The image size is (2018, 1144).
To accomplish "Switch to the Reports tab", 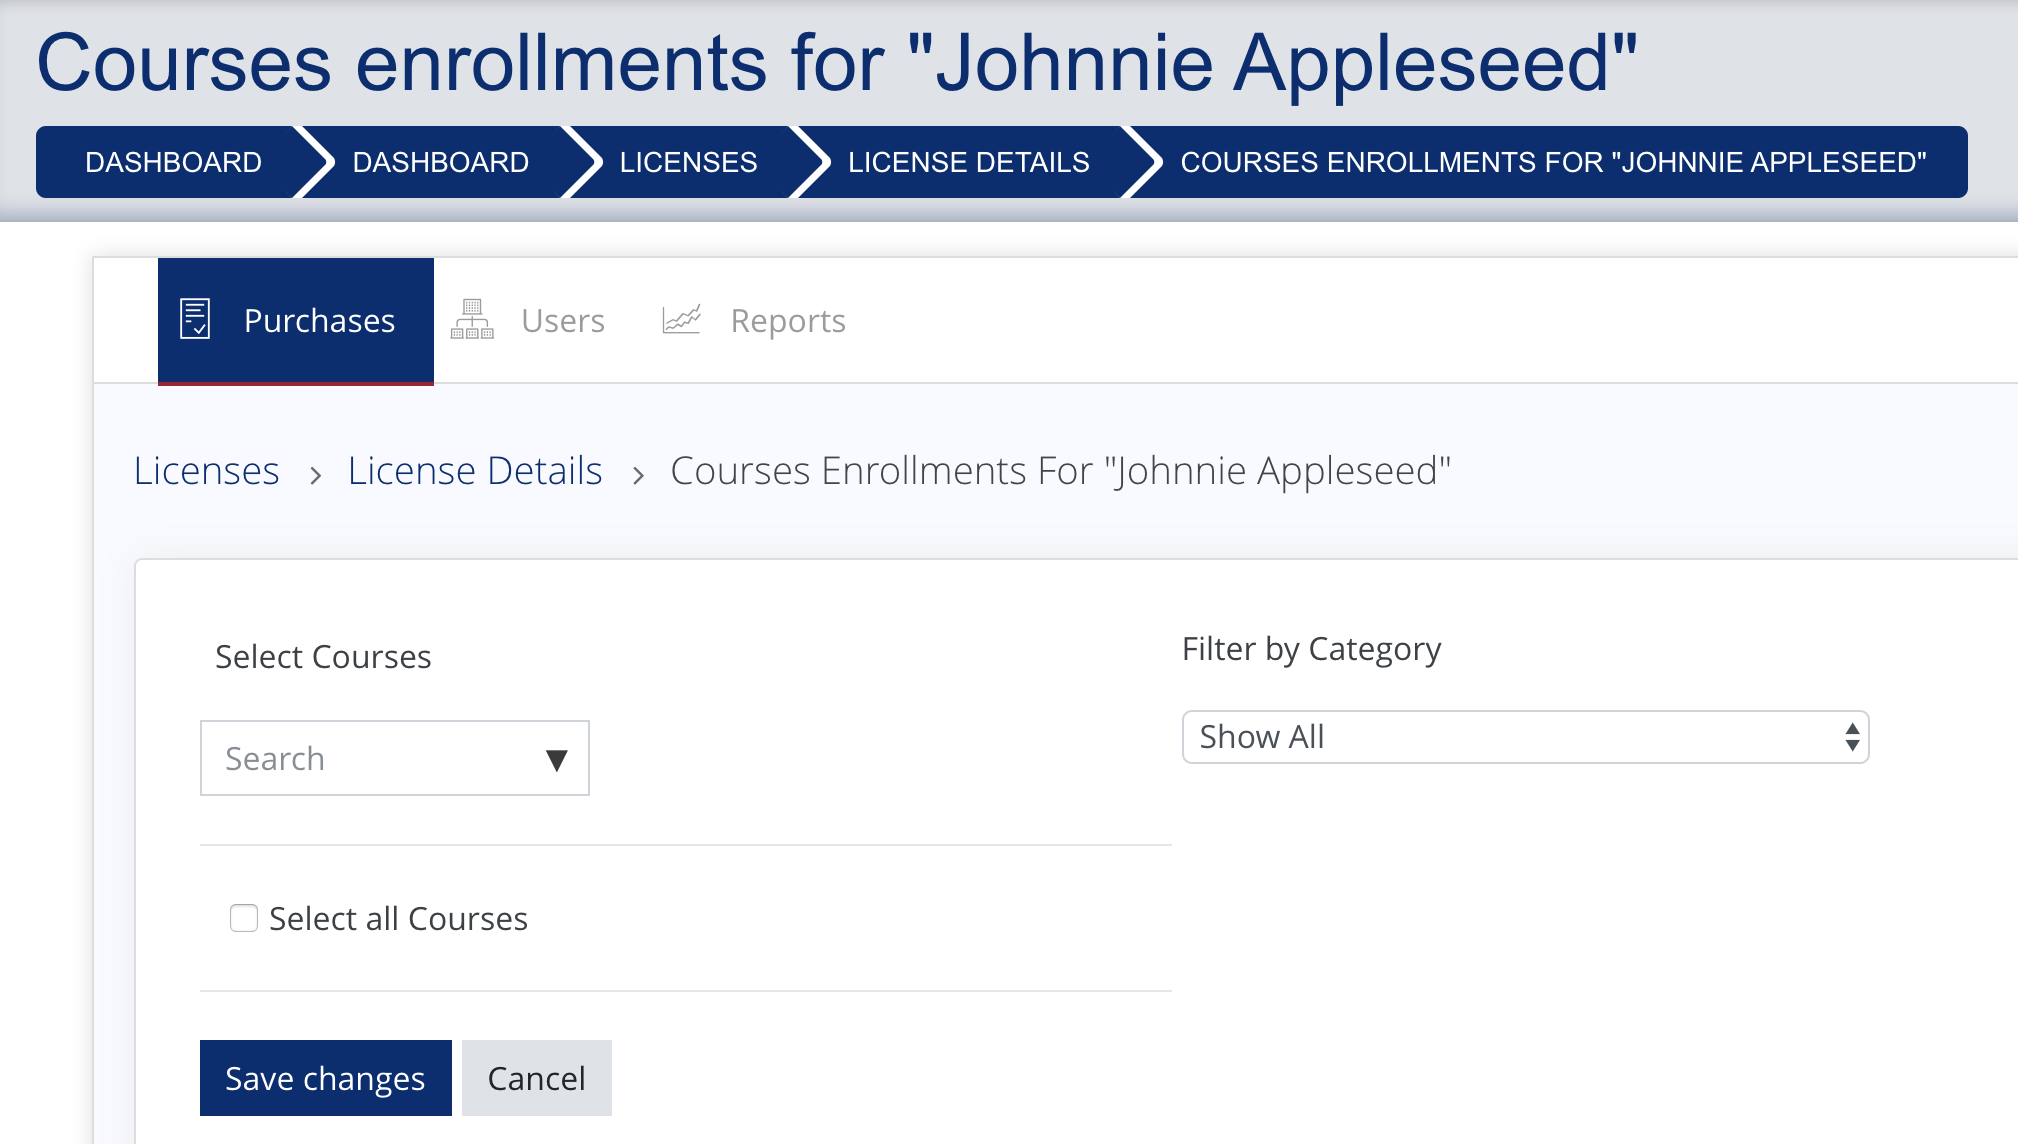I will 787,321.
